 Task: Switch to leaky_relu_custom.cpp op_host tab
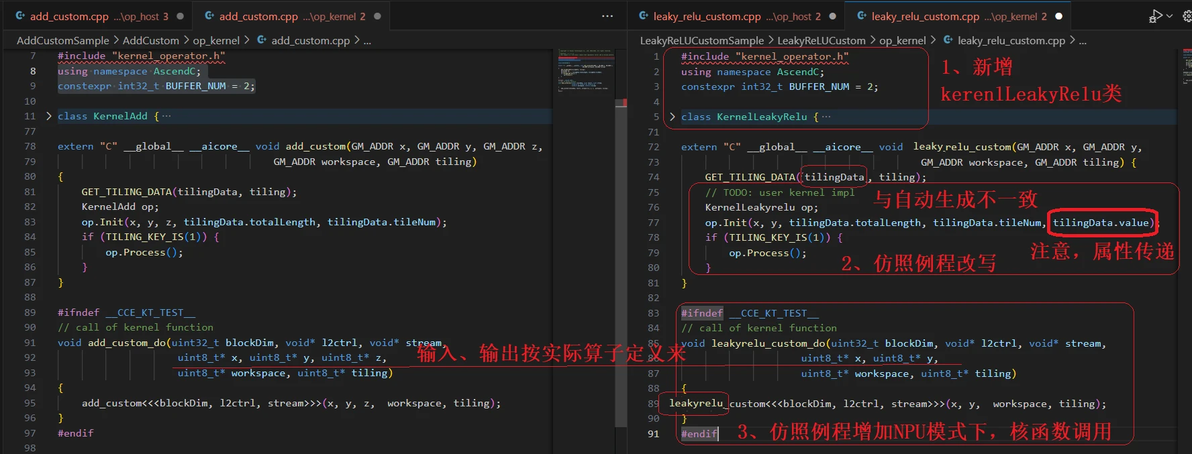coord(737,16)
